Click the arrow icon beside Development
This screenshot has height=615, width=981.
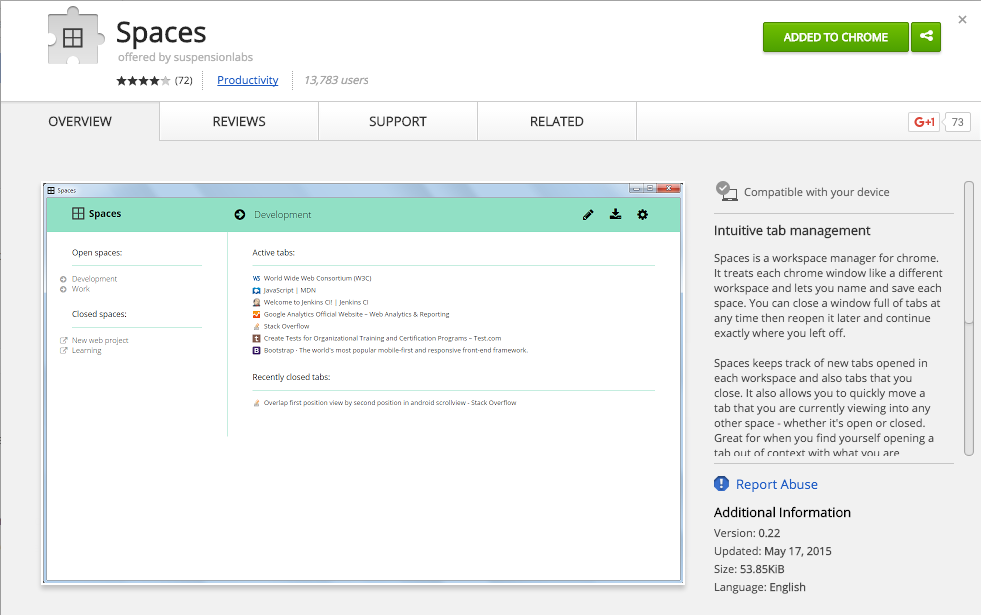pos(240,214)
